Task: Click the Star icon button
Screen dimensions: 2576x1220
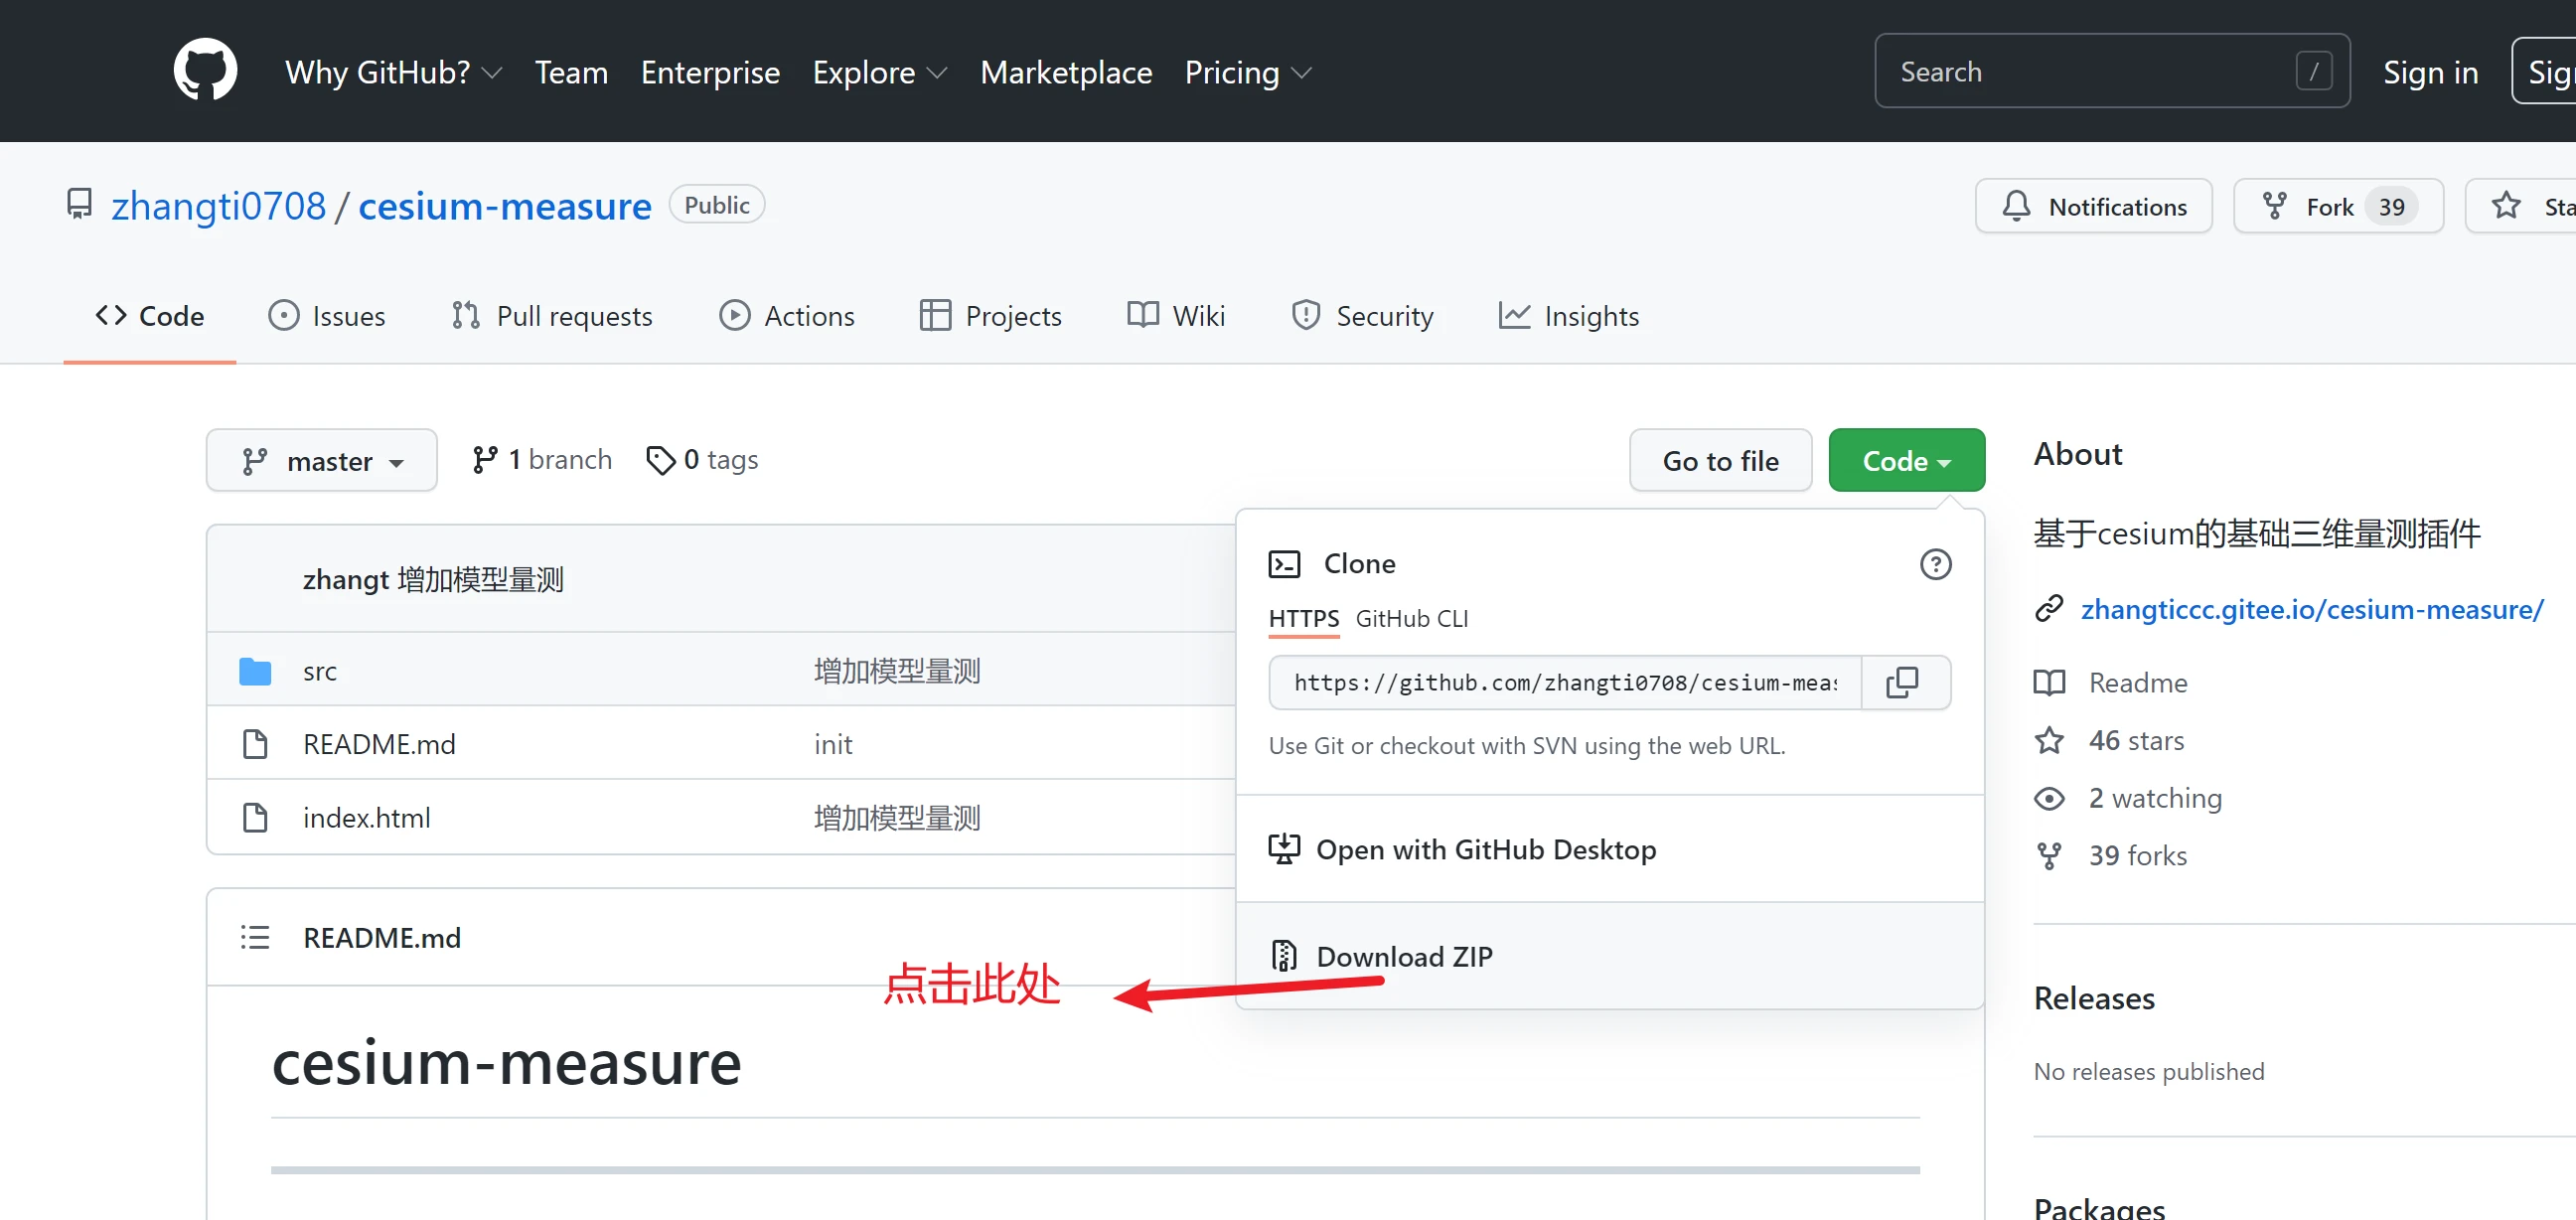Action: 2505,206
